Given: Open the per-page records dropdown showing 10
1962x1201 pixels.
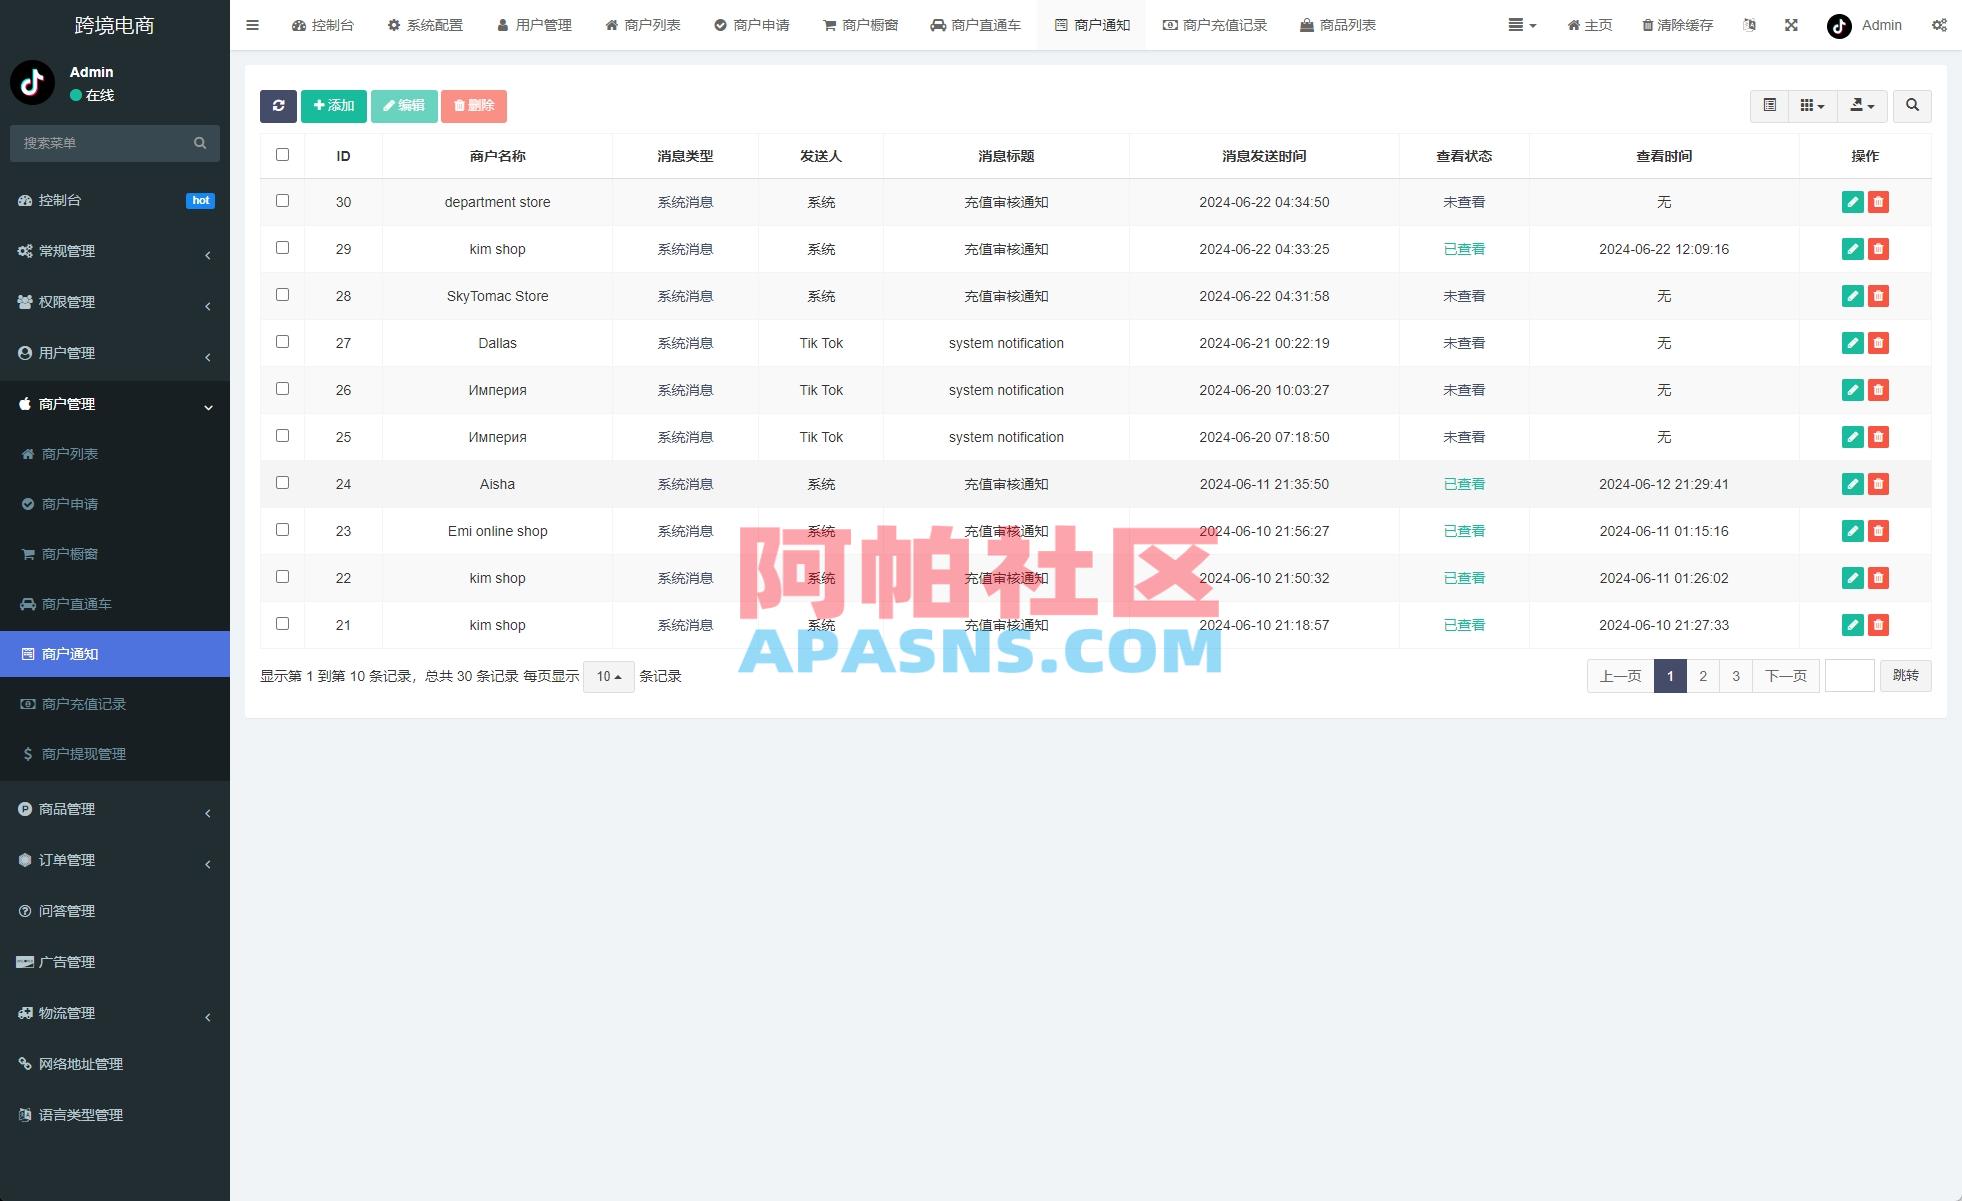Looking at the screenshot, I should (x=608, y=676).
